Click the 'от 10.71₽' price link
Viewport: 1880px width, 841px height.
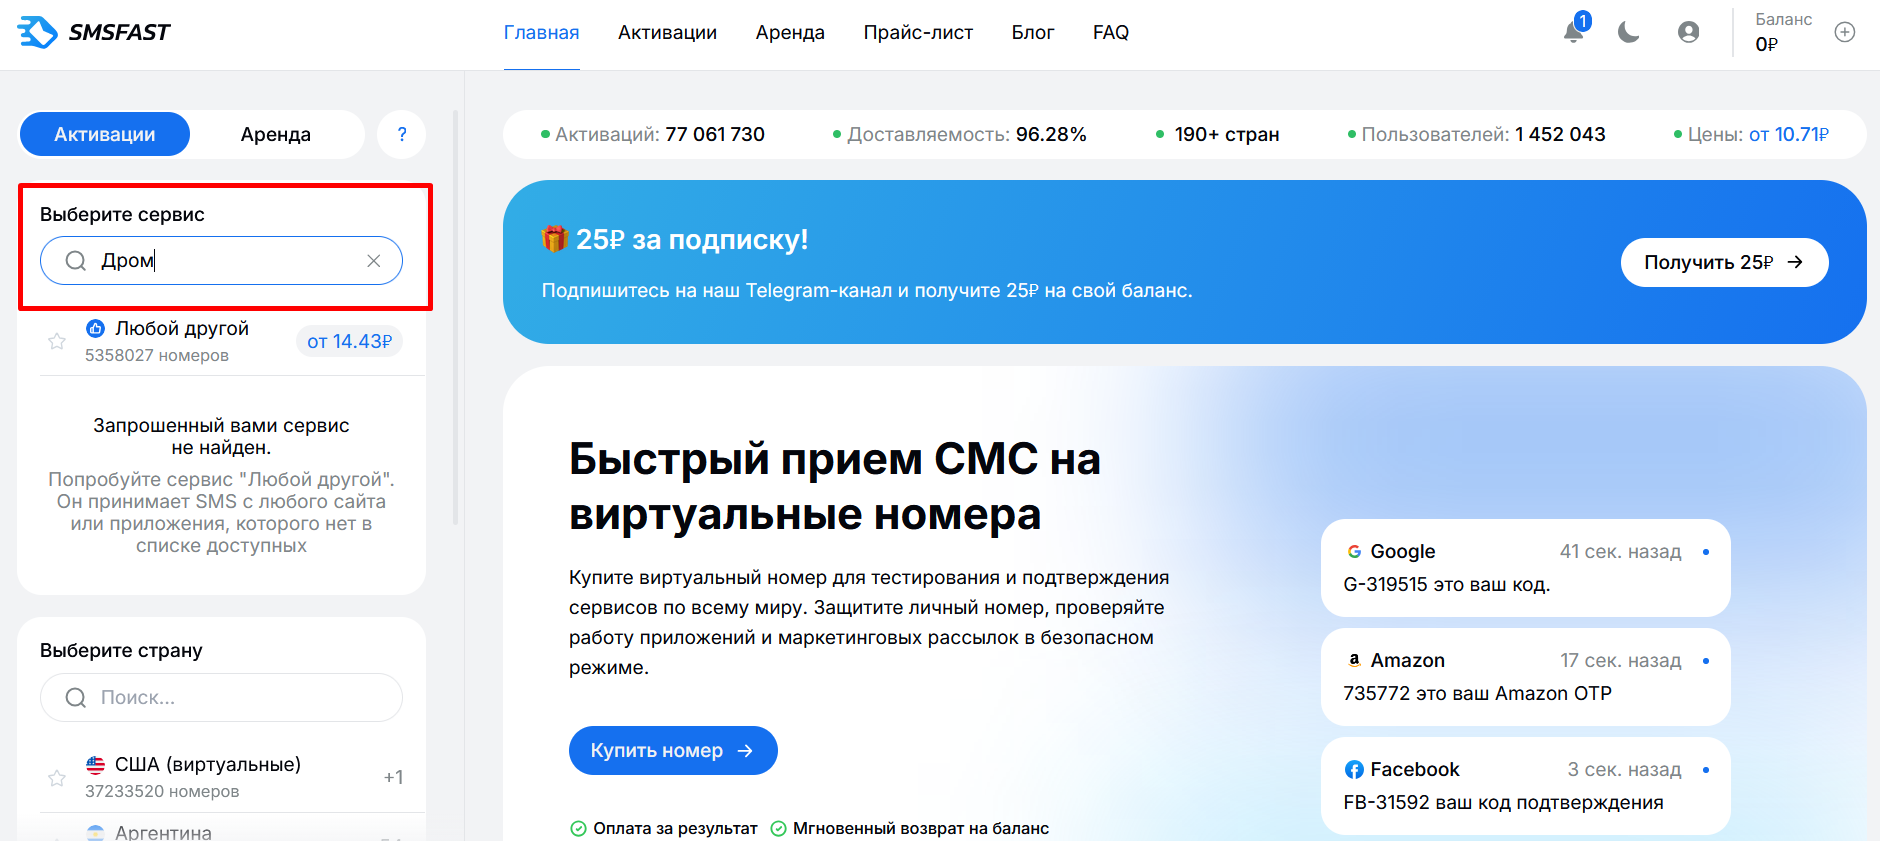1789,134
